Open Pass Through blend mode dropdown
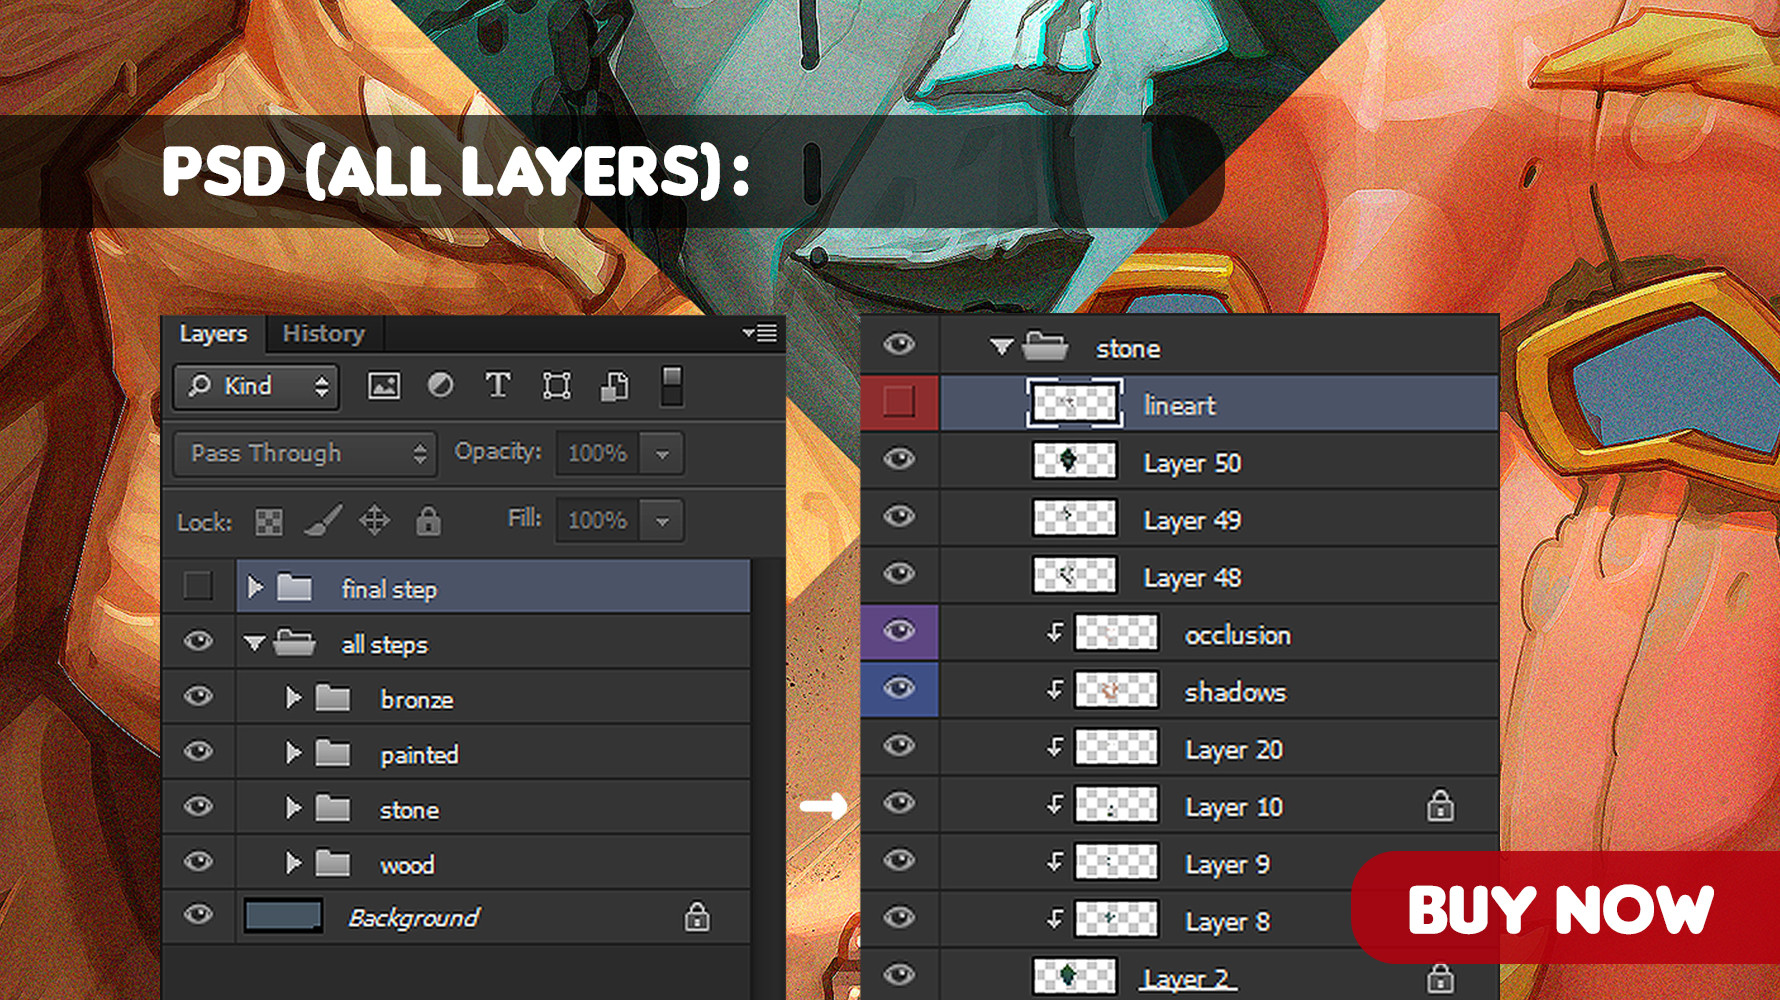Viewport: 1780px width, 1000px height. pos(305,454)
